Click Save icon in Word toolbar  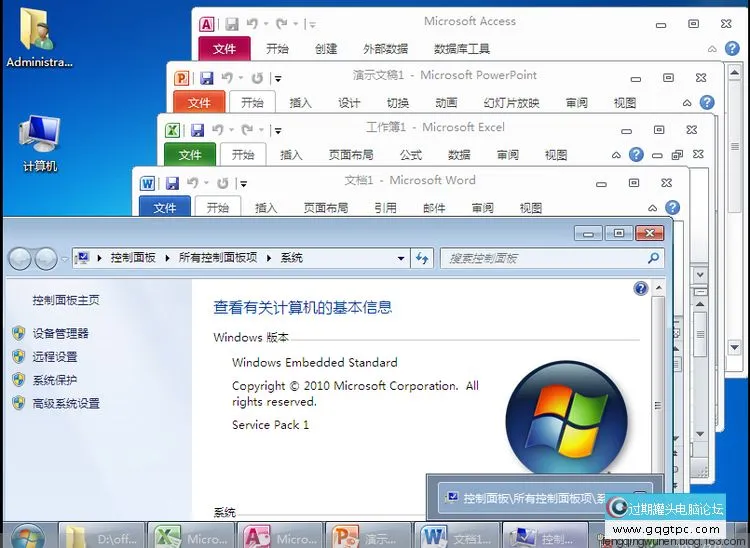coord(172,183)
